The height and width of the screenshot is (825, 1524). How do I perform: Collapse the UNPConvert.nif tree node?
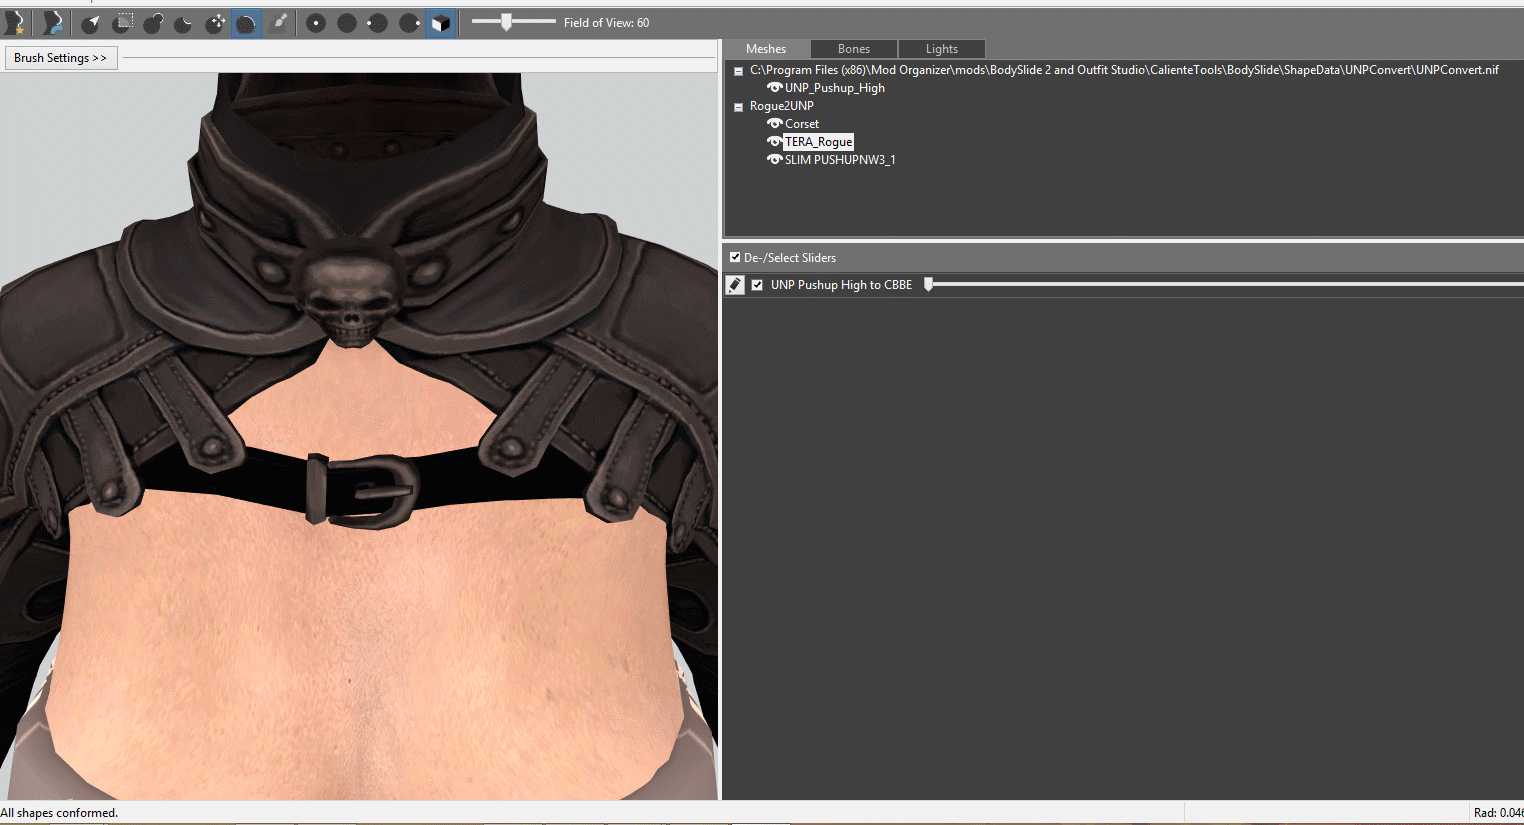739,71
